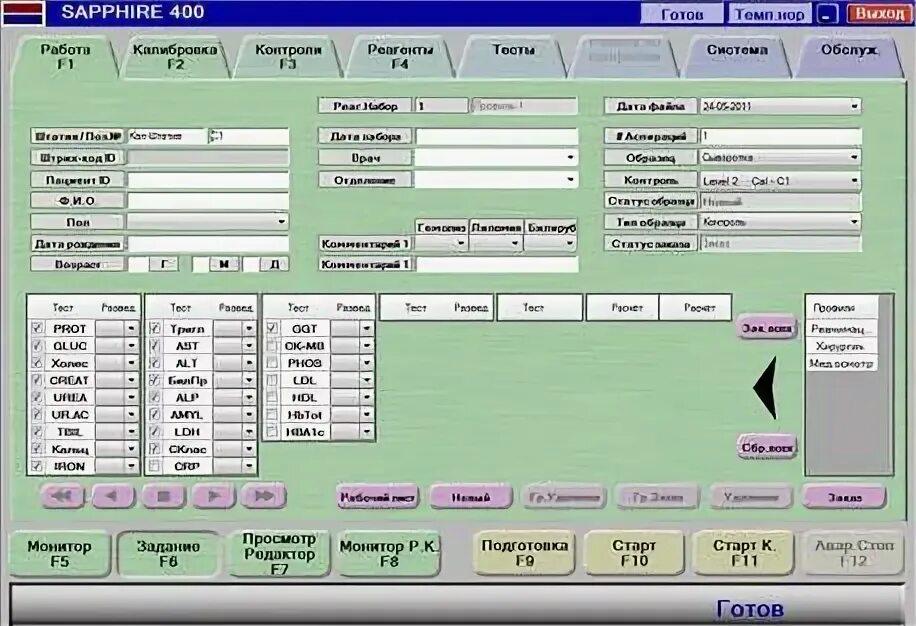Viewport: 916px width, 626px height.
Task: Click the Дата рождения input field
Action: (208, 244)
